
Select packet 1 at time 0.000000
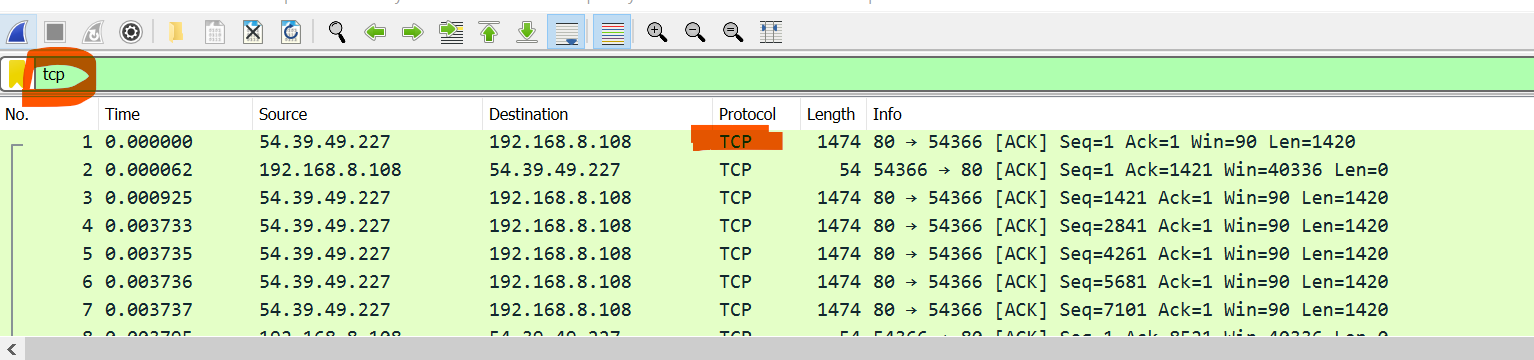pyautogui.click(x=767, y=142)
